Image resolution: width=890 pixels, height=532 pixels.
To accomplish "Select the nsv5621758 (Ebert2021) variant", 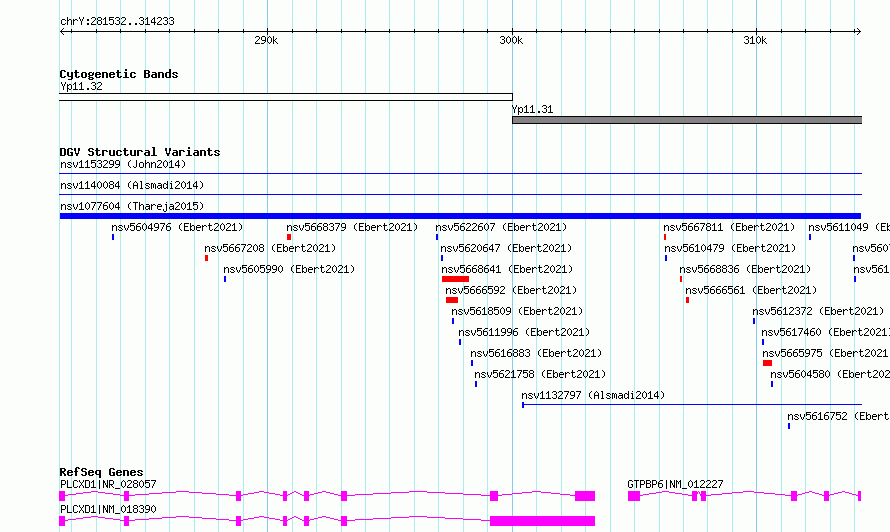I will click(540, 374).
